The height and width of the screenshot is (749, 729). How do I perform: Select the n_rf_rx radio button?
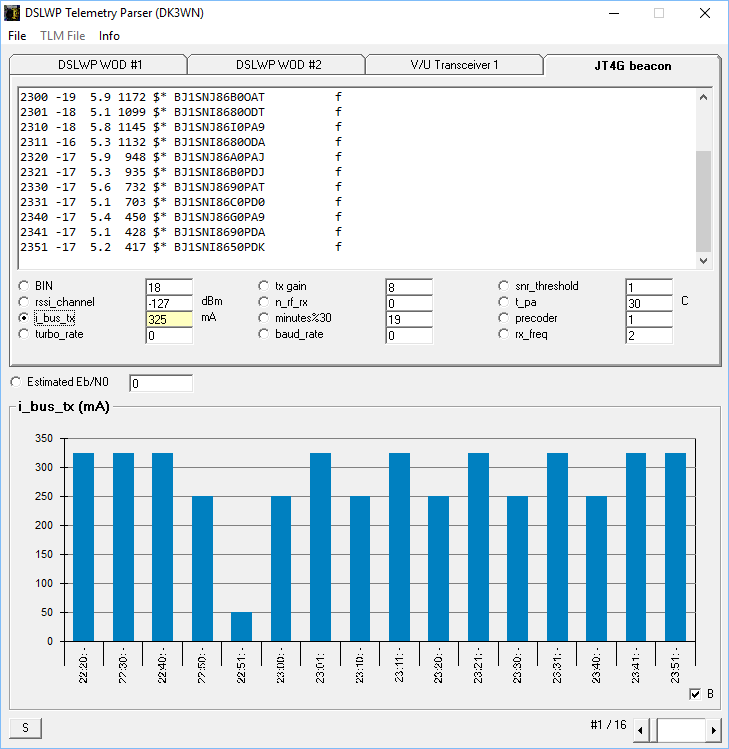(x=263, y=302)
